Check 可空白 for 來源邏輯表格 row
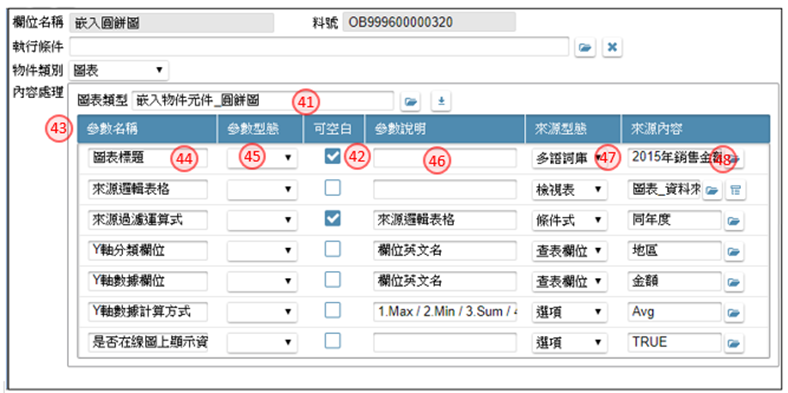The height and width of the screenshot is (393, 788). [x=332, y=187]
